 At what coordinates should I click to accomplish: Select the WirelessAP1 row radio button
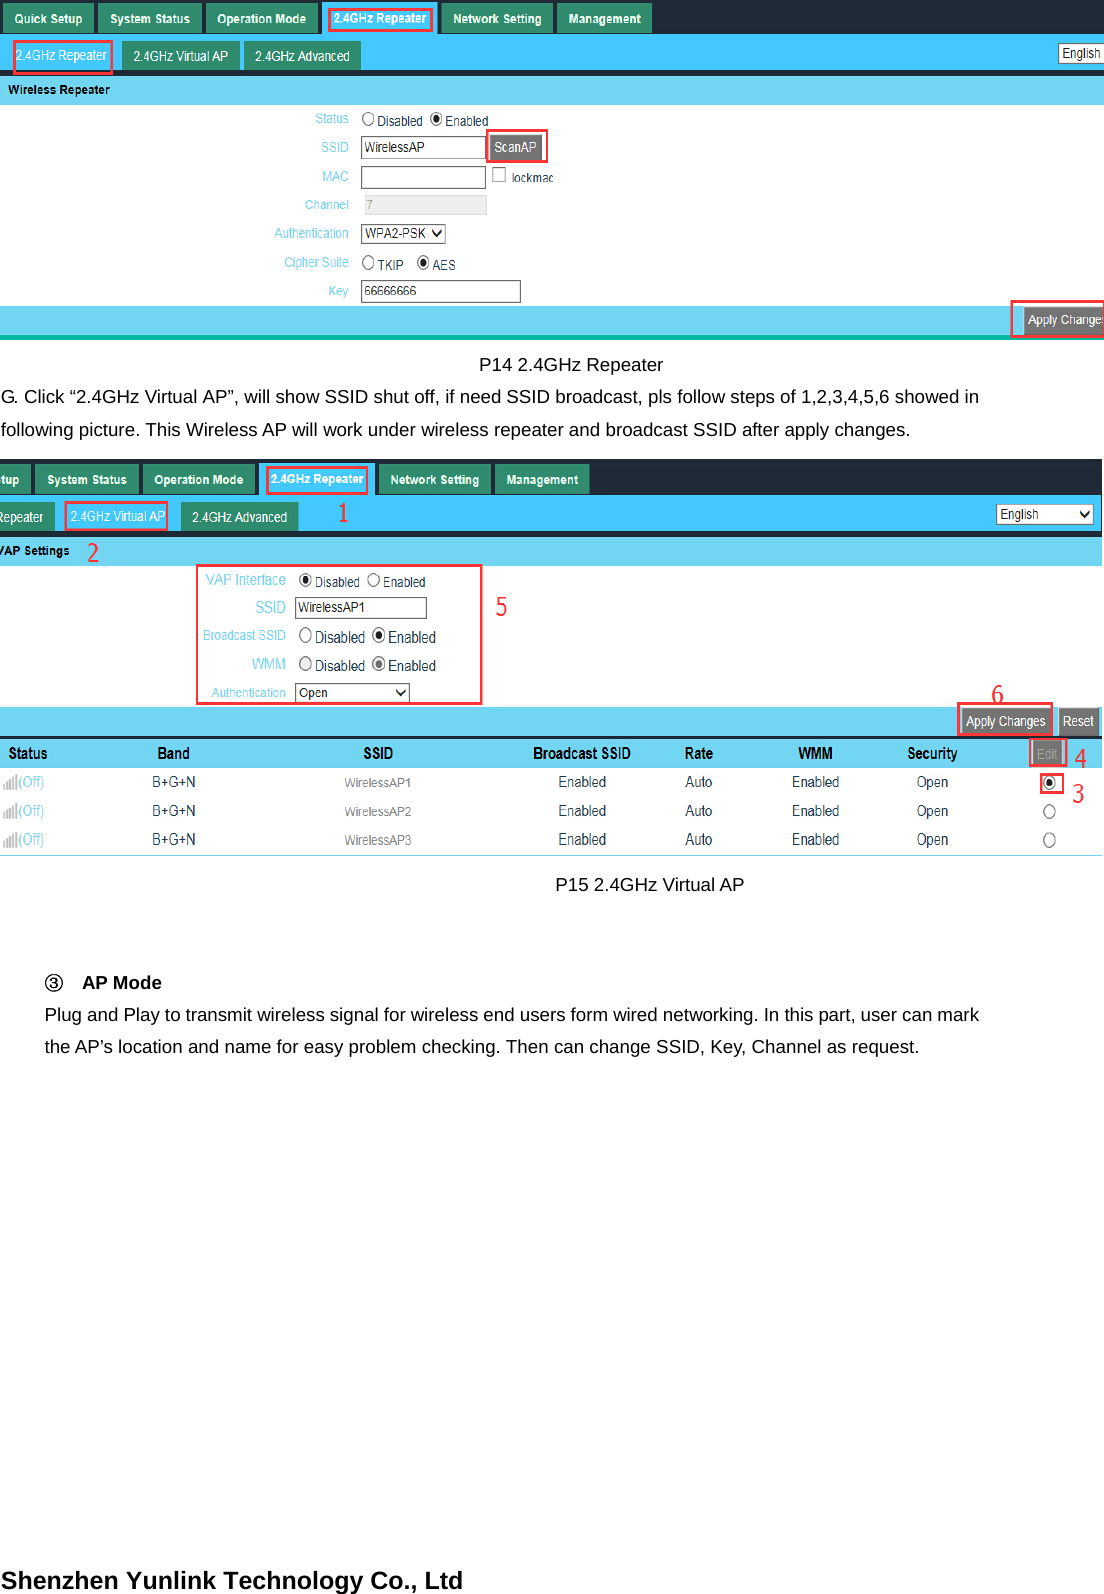click(x=1049, y=783)
